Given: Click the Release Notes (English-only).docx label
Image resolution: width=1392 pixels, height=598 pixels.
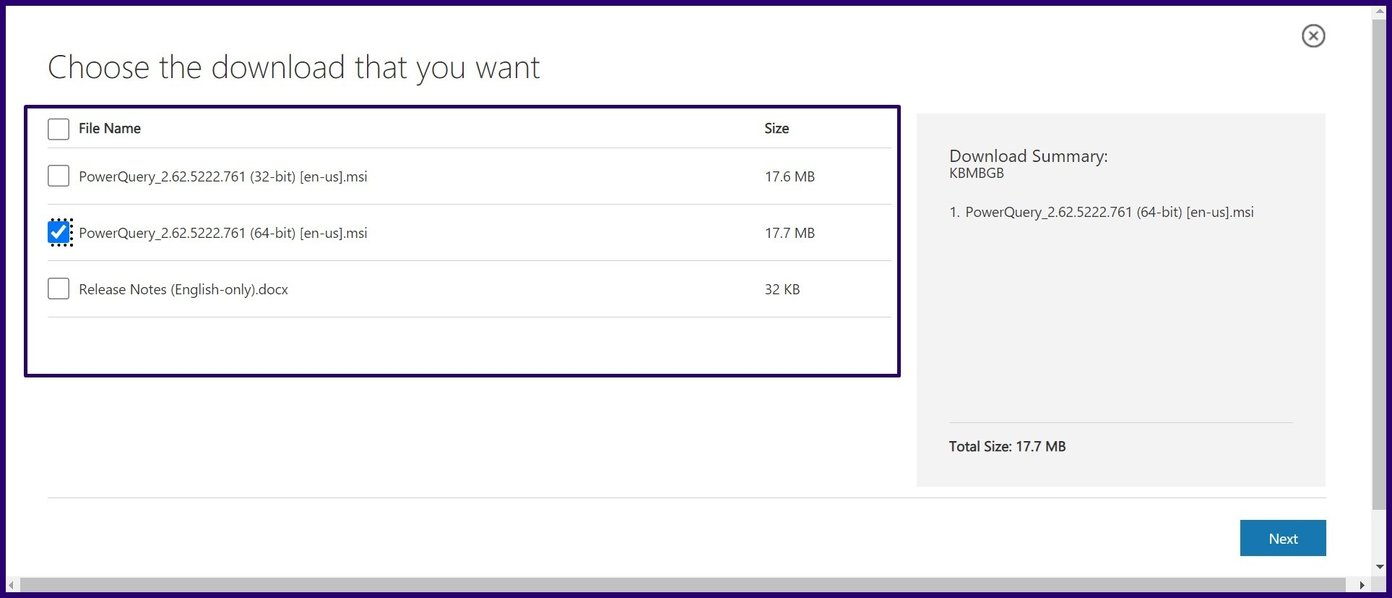Looking at the screenshot, I should click(x=183, y=290).
